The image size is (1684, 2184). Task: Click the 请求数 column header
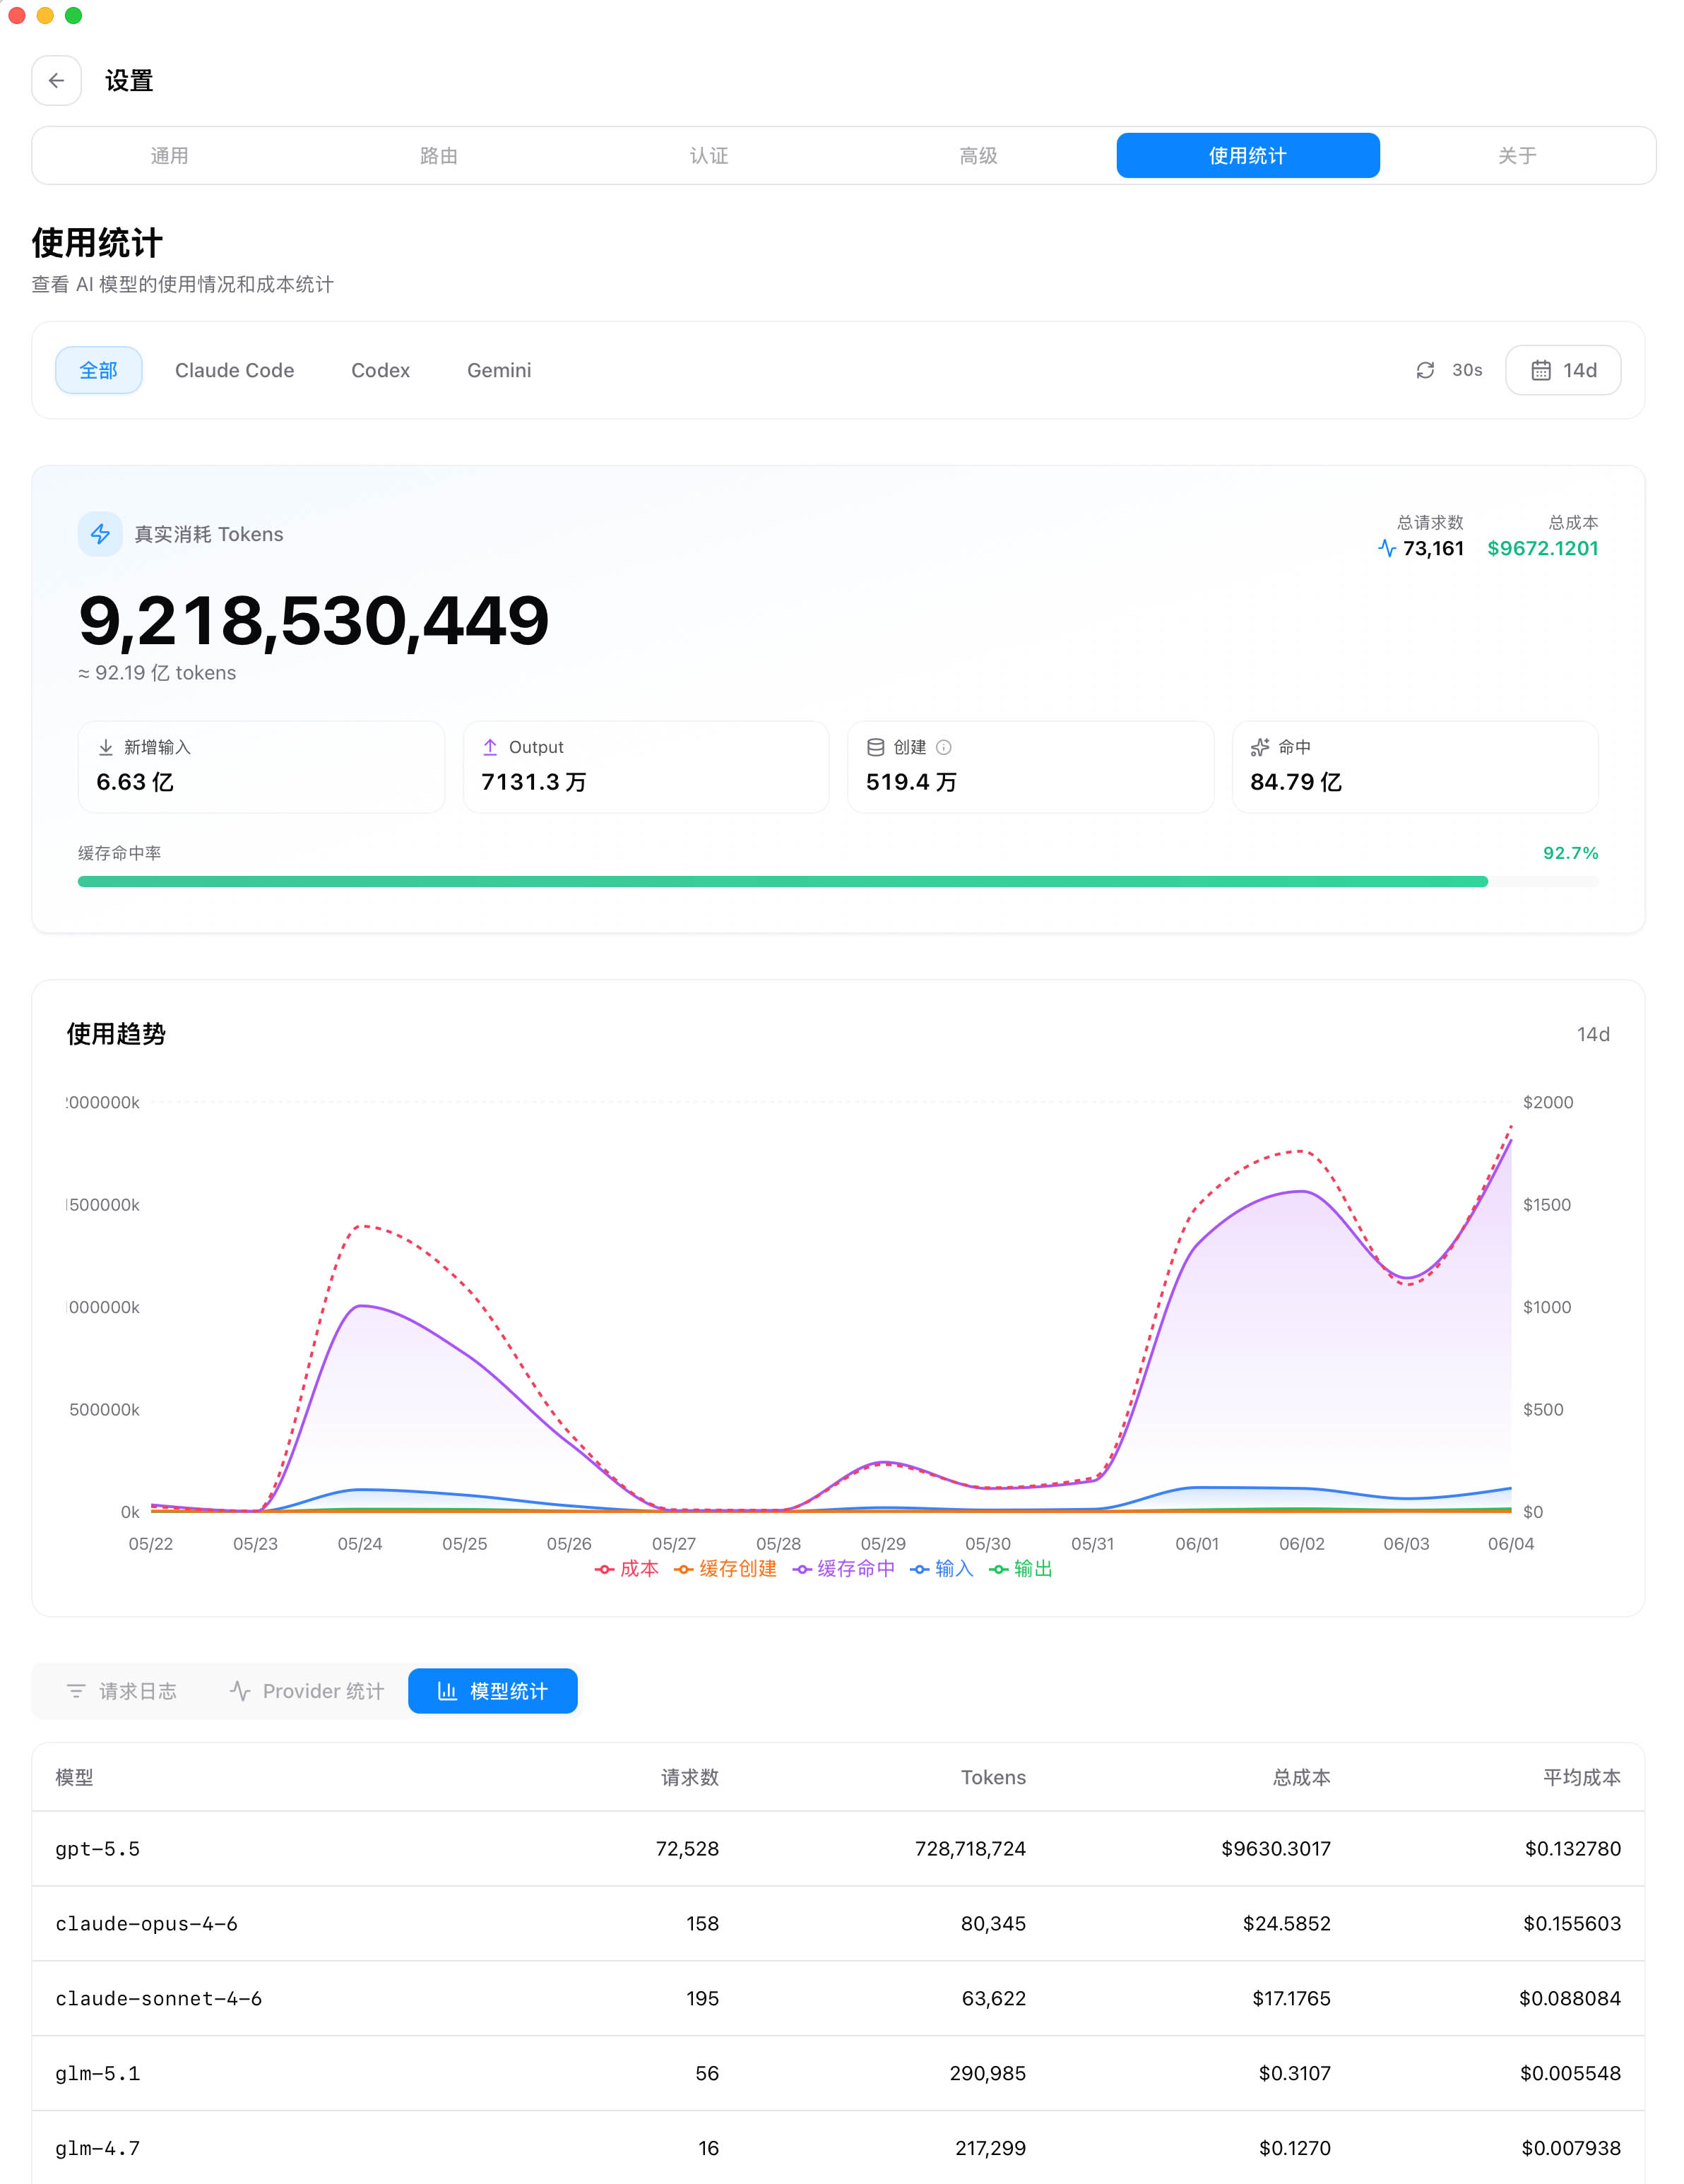click(x=690, y=1777)
